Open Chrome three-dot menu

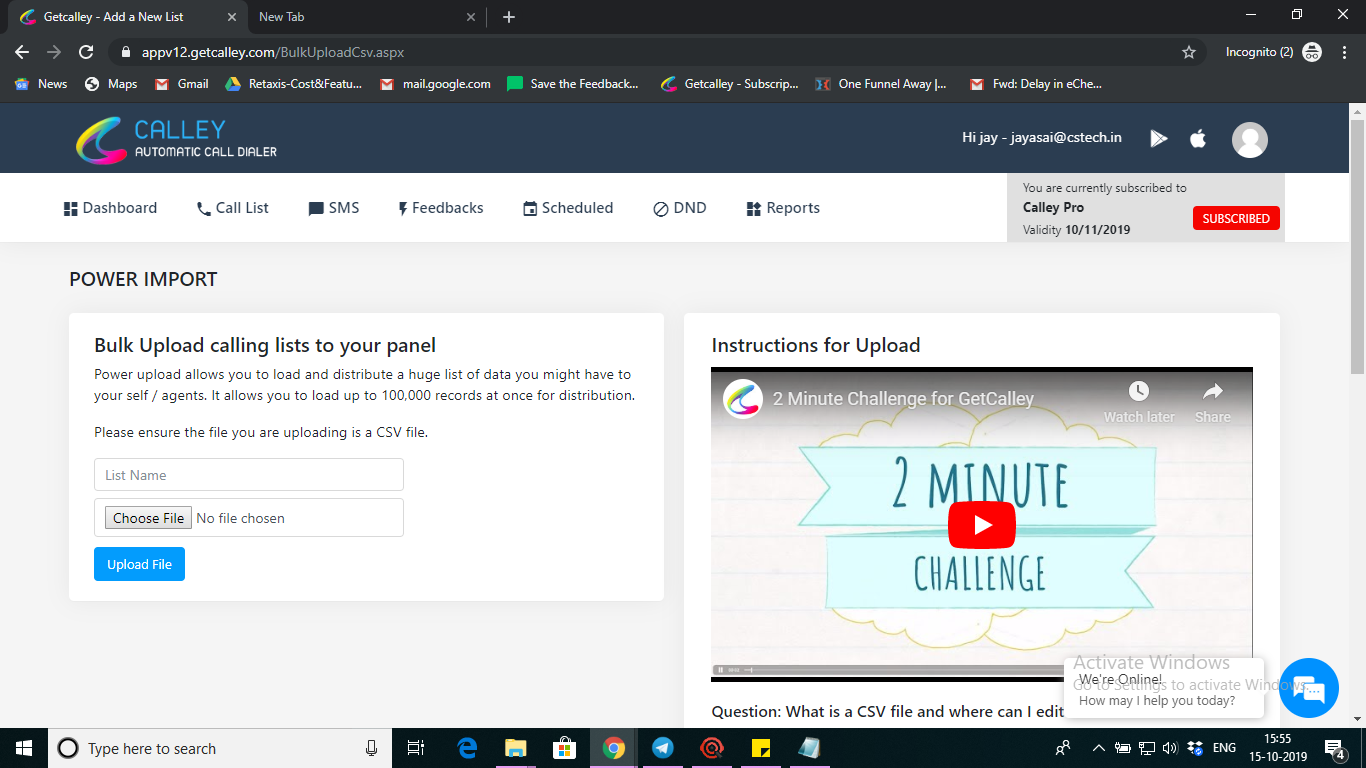1343,52
